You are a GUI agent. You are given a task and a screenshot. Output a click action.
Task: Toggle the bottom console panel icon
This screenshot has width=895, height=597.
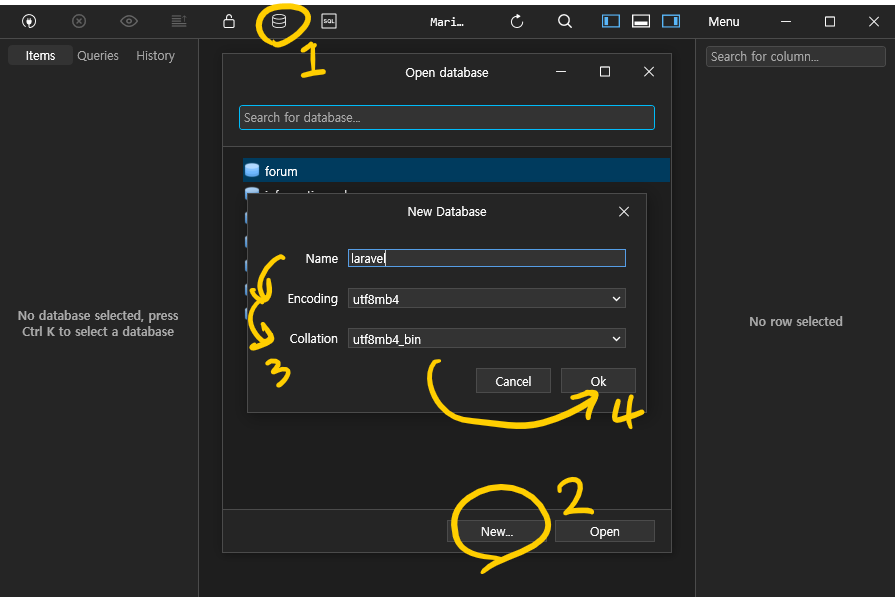point(641,22)
